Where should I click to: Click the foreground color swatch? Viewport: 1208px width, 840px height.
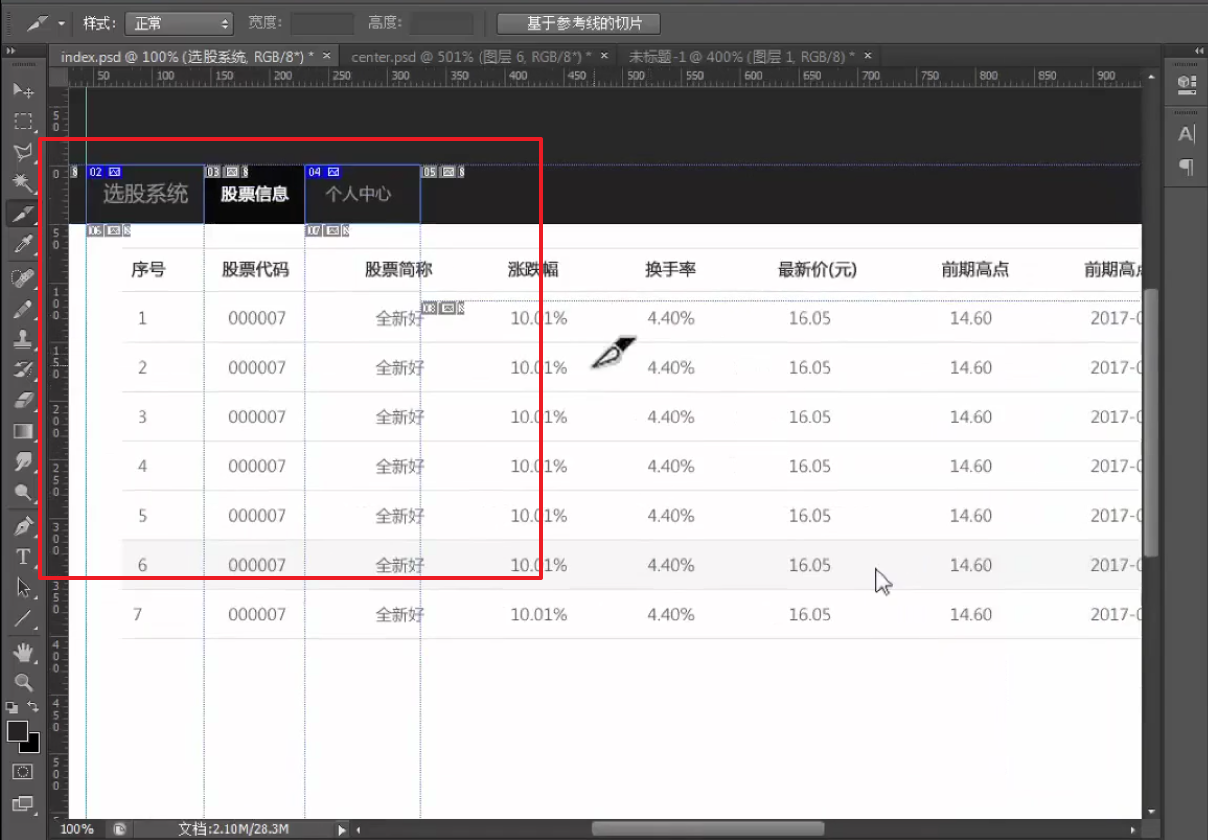click(17, 731)
